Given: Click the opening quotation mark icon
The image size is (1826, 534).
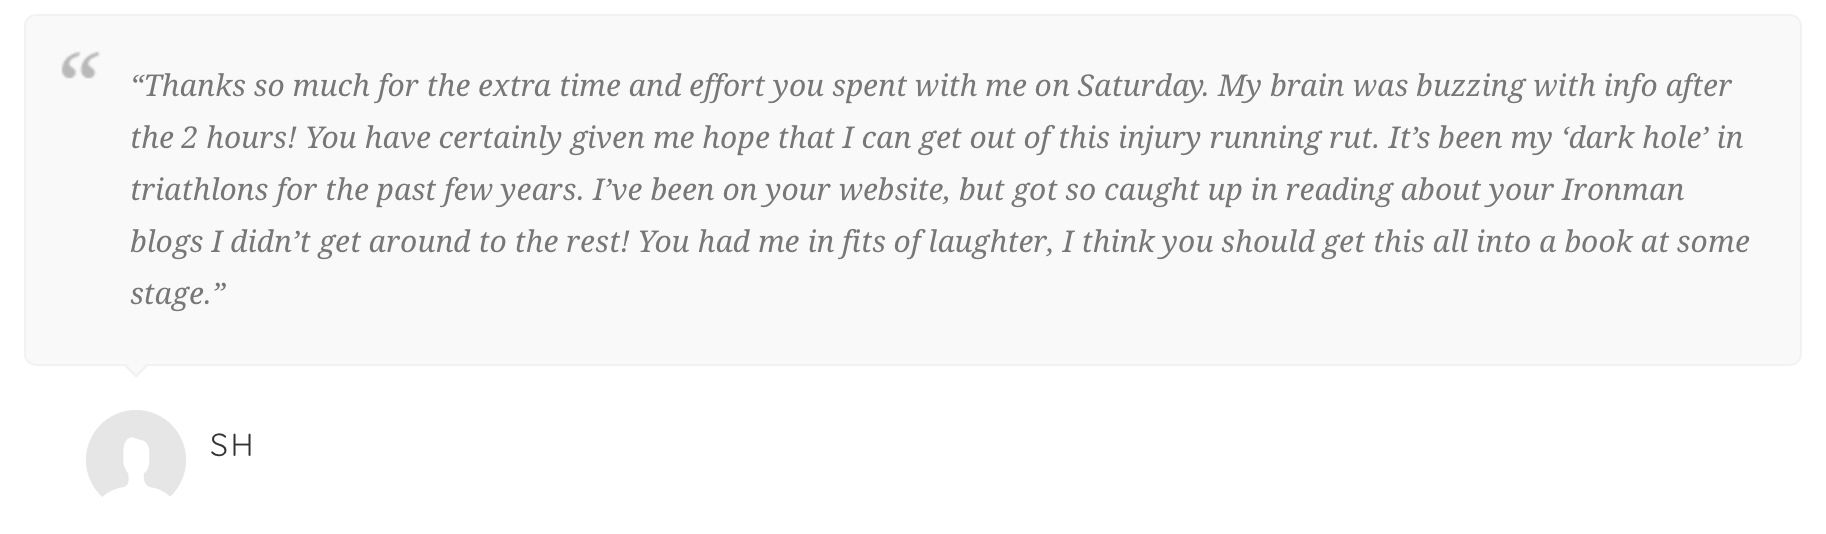Looking at the screenshot, I should pos(80,68).
